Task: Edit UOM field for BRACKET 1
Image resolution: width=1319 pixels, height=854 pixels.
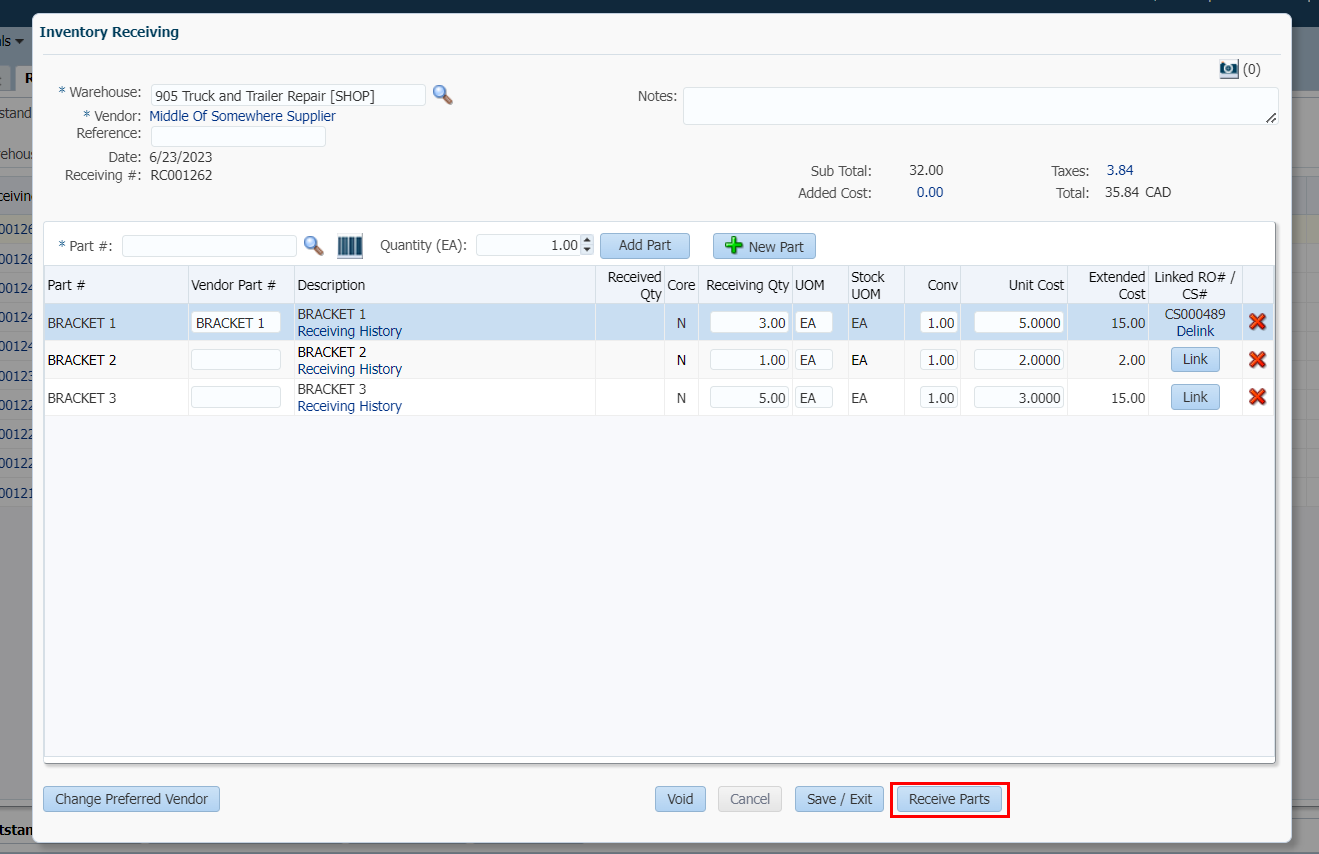Action: tap(814, 323)
